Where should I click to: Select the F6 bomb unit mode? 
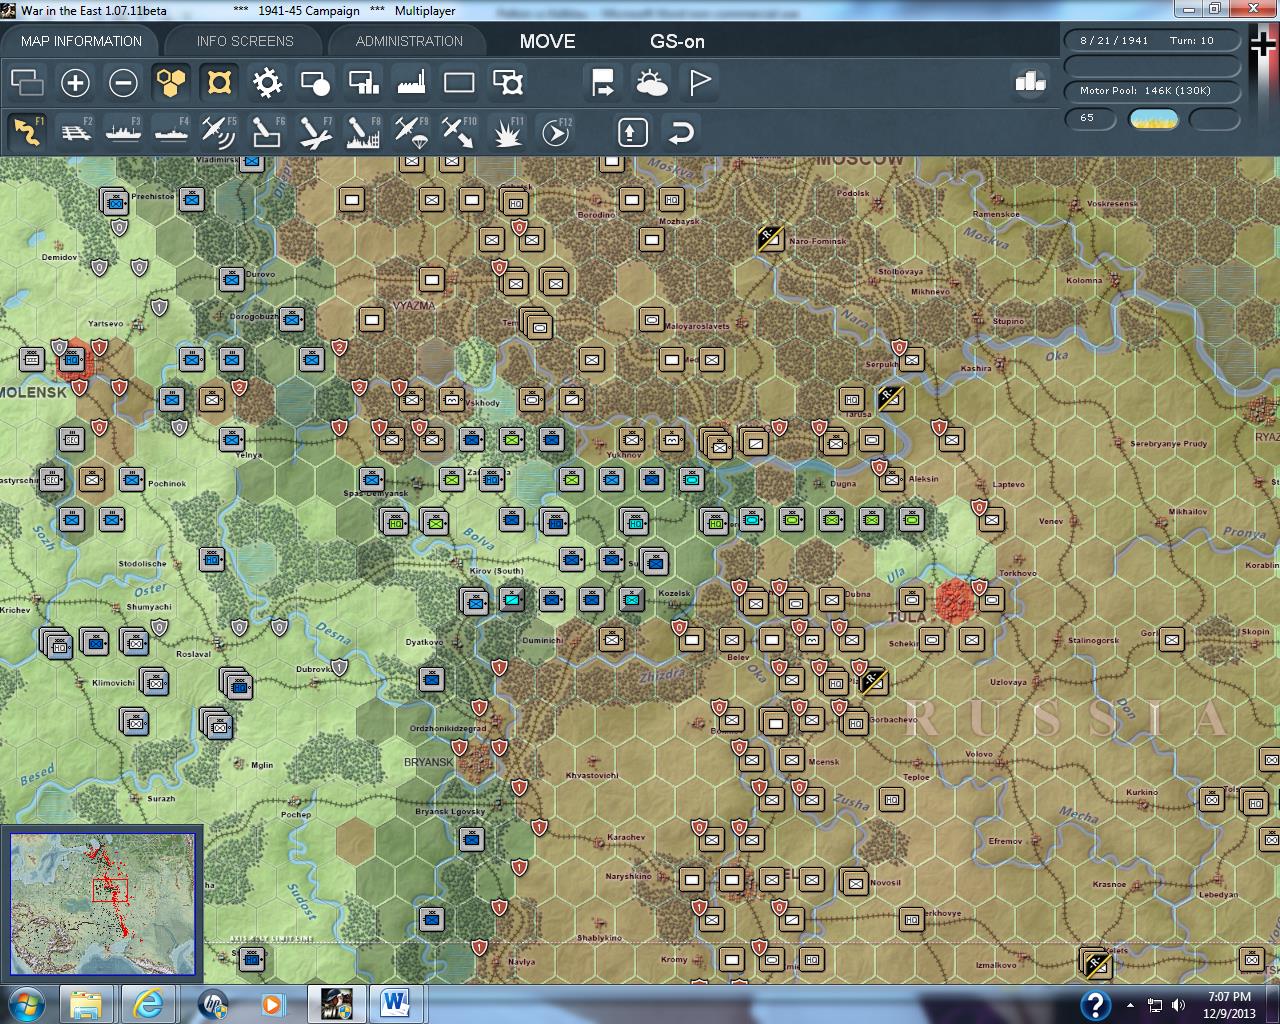coord(267,132)
